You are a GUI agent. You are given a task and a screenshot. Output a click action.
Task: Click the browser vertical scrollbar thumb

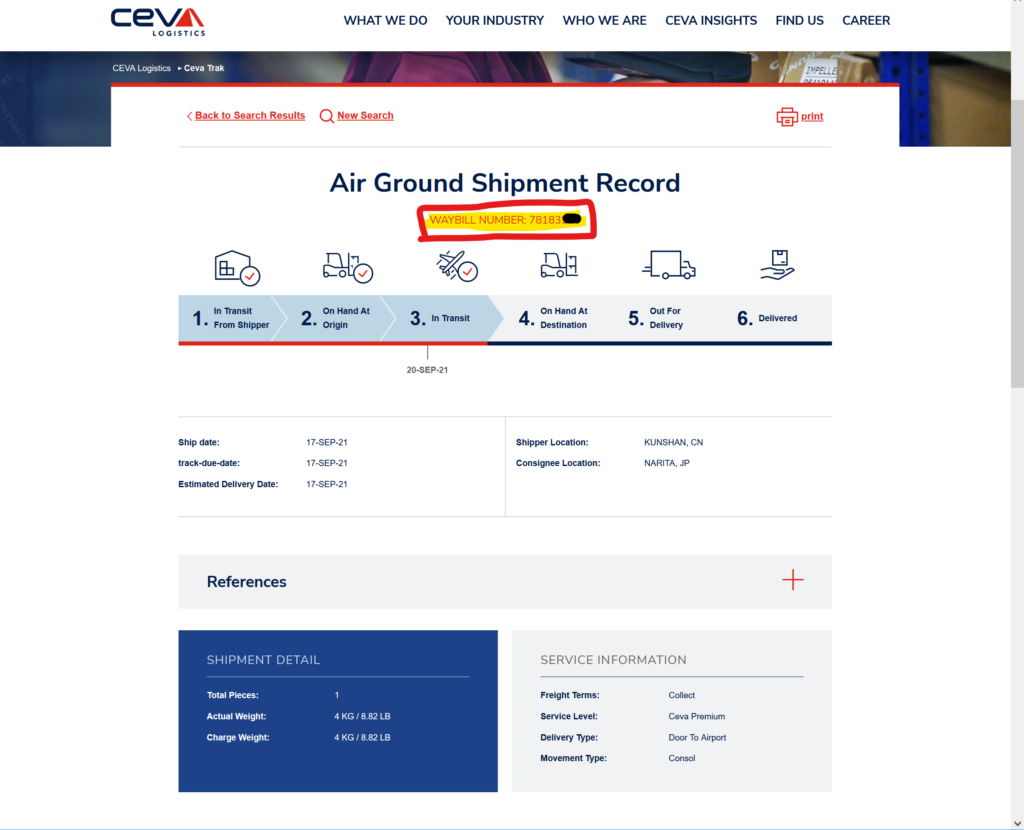pyautogui.click(x=1017, y=244)
